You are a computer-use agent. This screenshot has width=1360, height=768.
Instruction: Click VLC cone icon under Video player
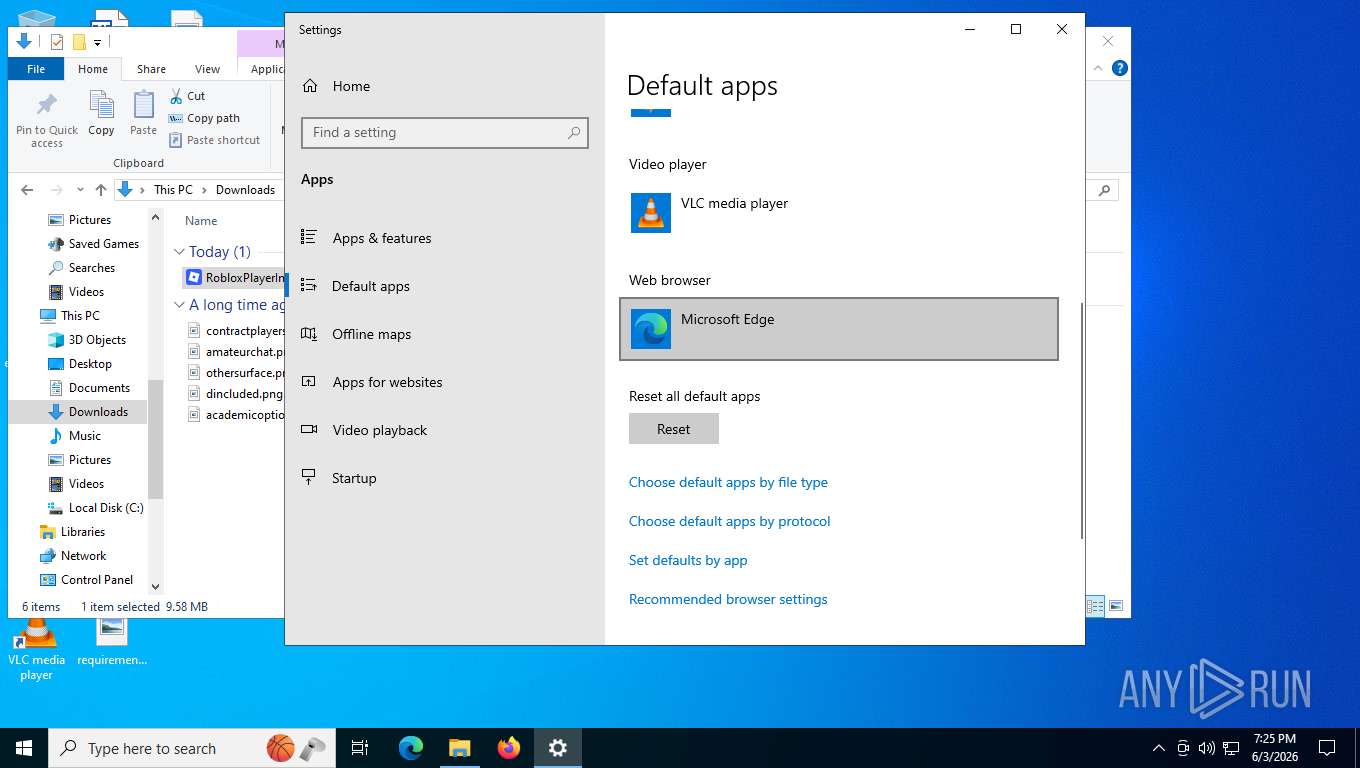pos(651,213)
